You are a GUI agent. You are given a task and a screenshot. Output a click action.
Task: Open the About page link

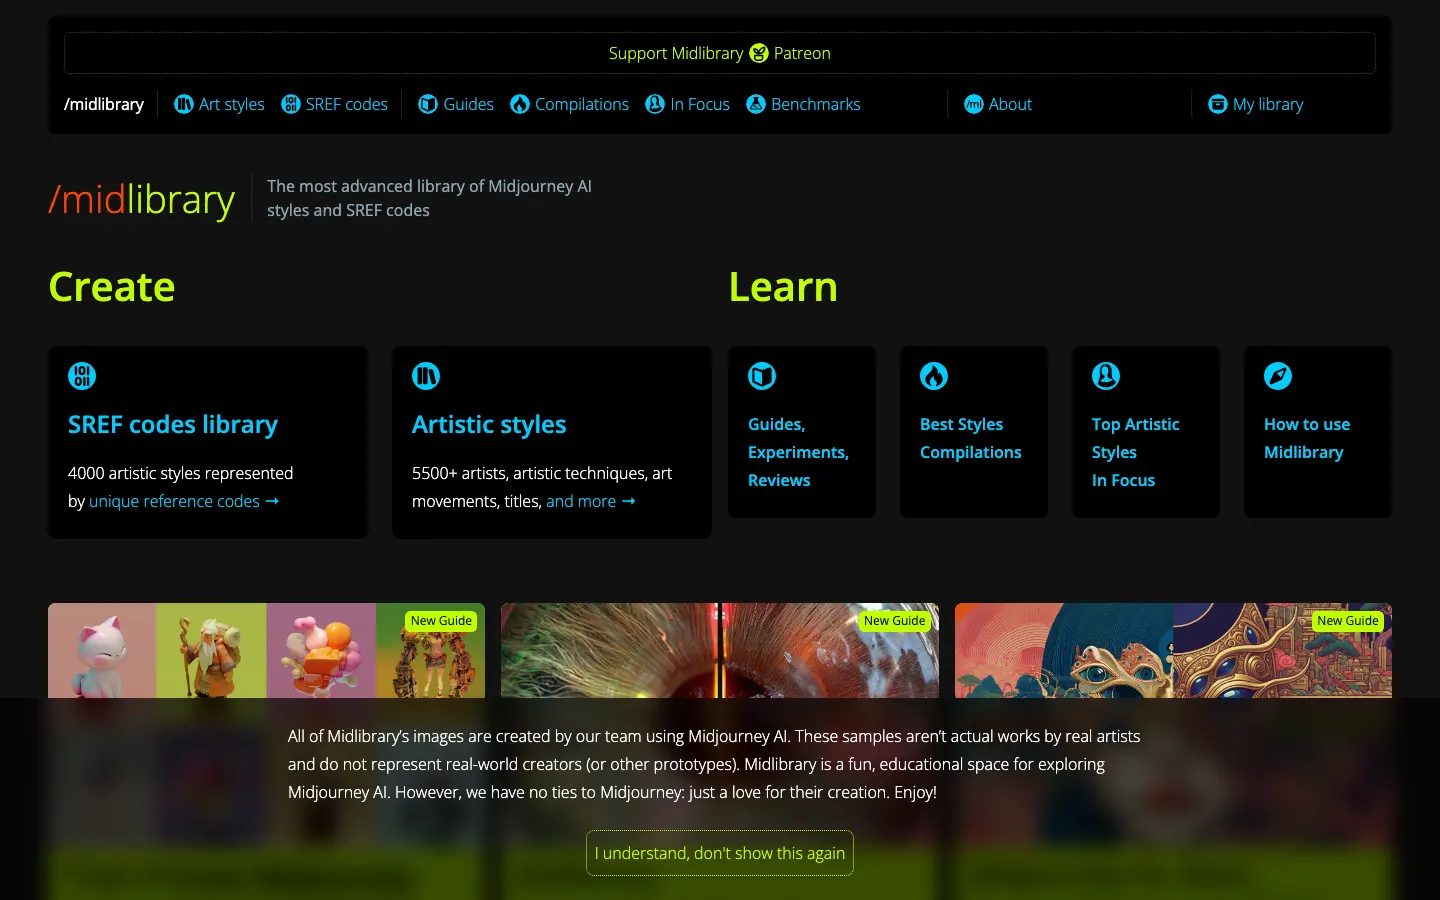tap(998, 104)
